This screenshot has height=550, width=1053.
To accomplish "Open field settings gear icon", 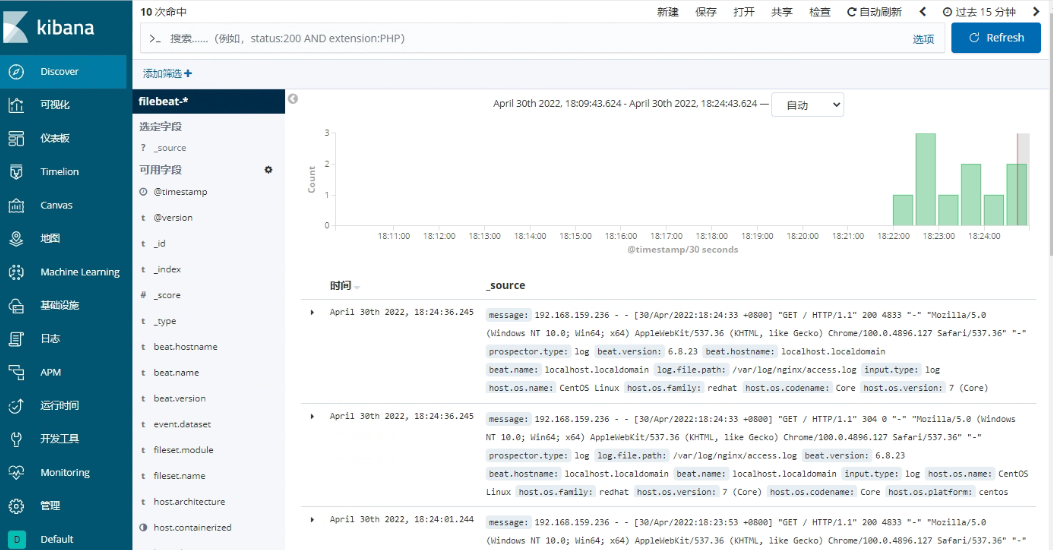I will [x=269, y=170].
